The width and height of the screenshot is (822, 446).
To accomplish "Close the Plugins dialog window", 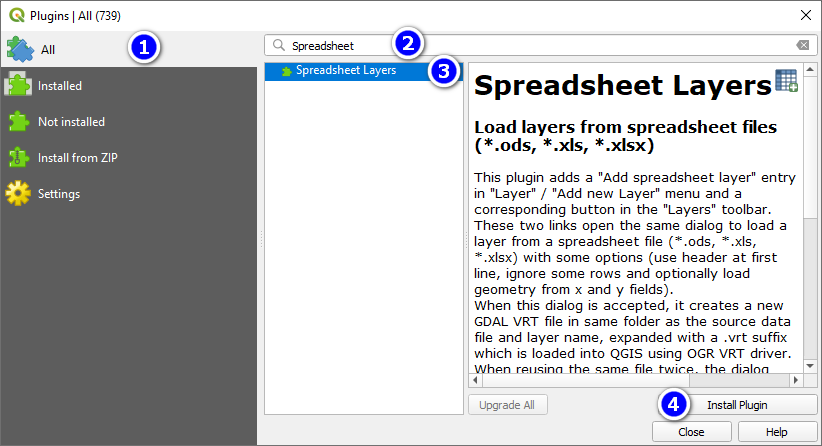I will [x=806, y=15].
